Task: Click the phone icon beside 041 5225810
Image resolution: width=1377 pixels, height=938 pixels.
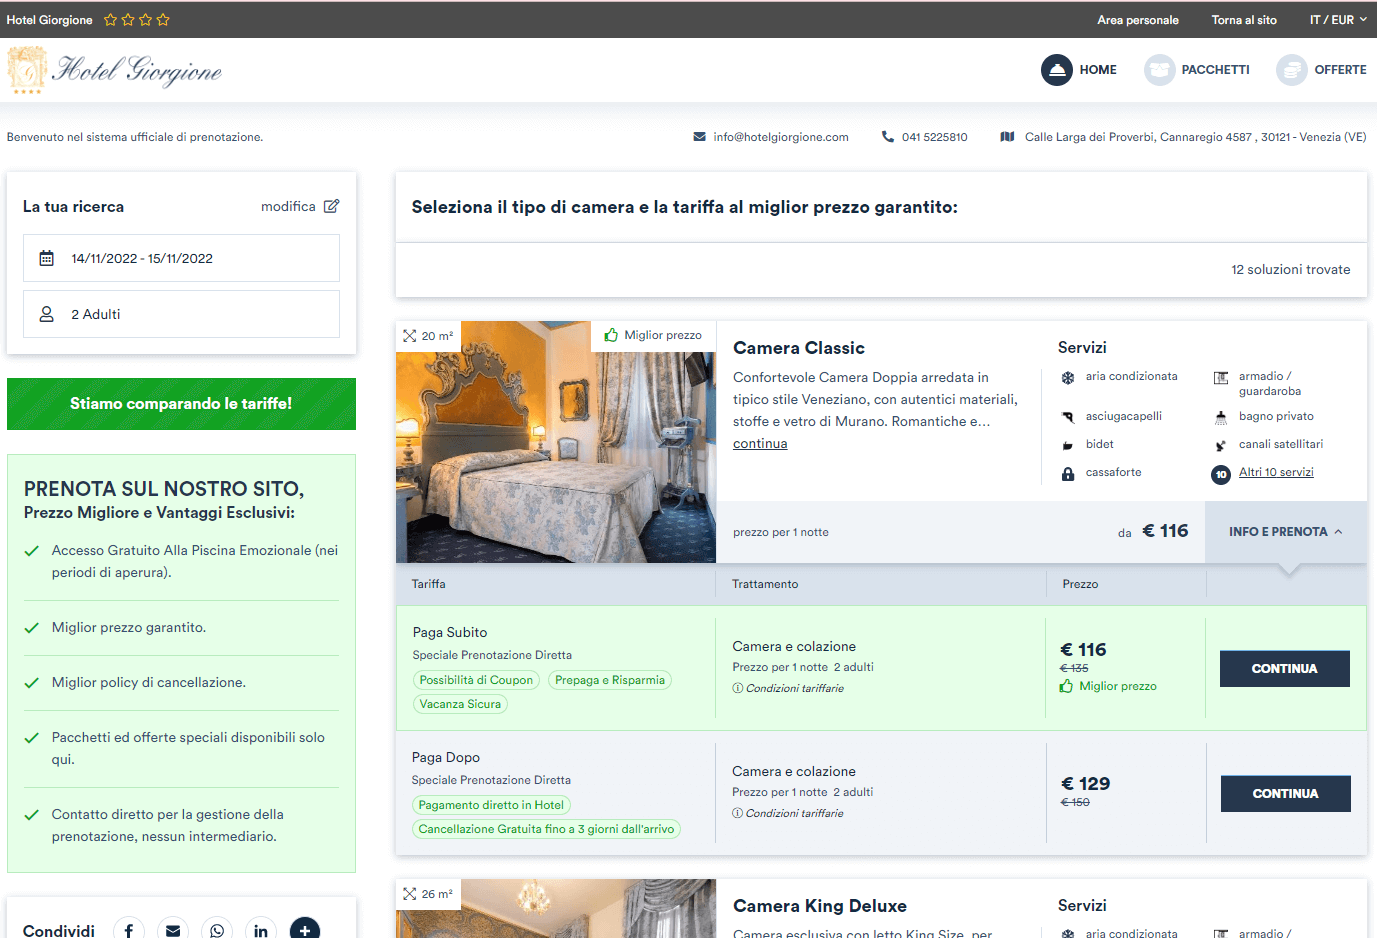Action: [888, 137]
